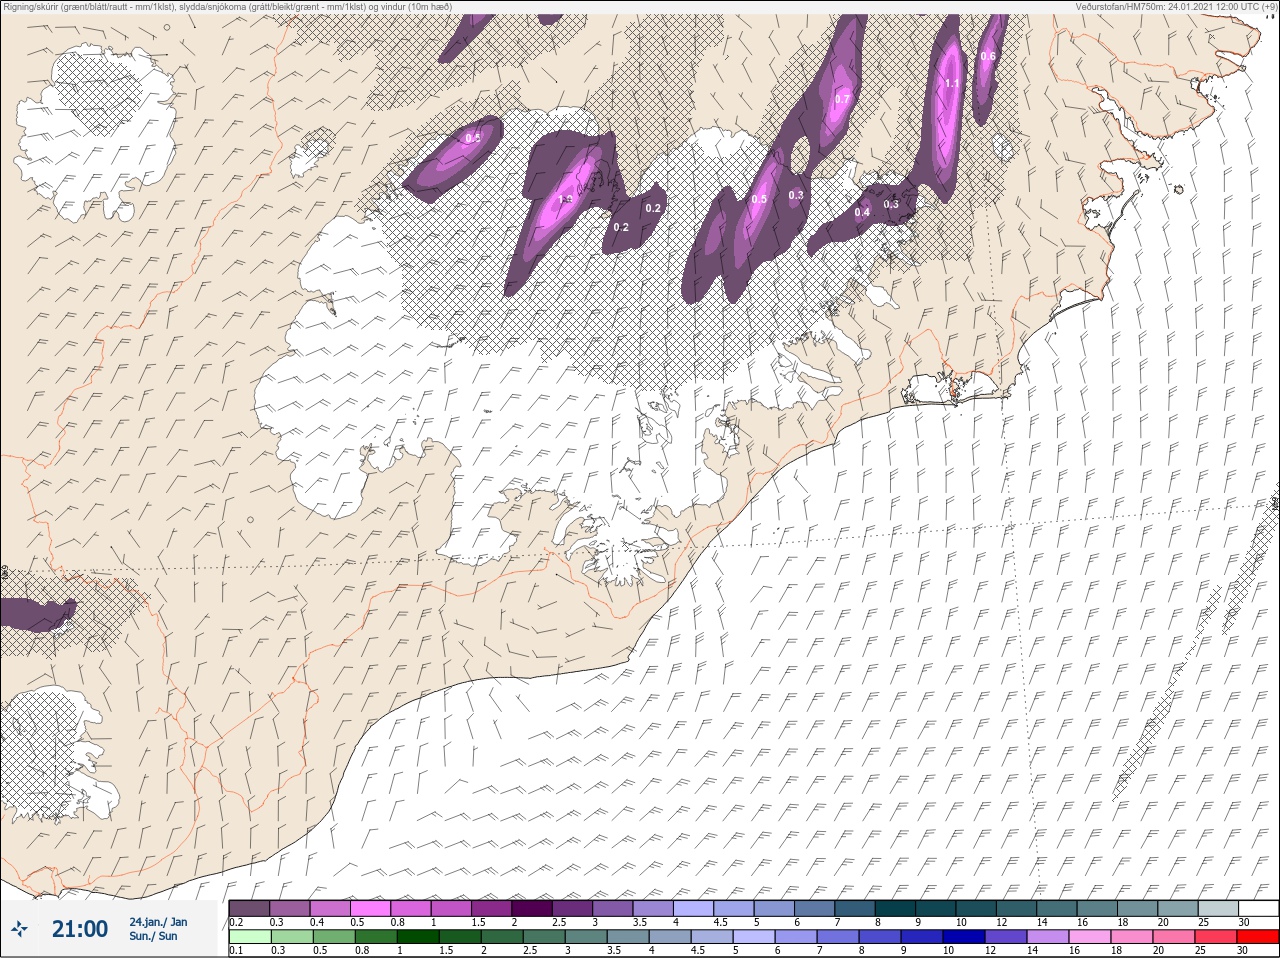Click the 1.1 precipitation value on the map
Image resolution: width=1280 pixels, height=958 pixels.
(952, 84)
